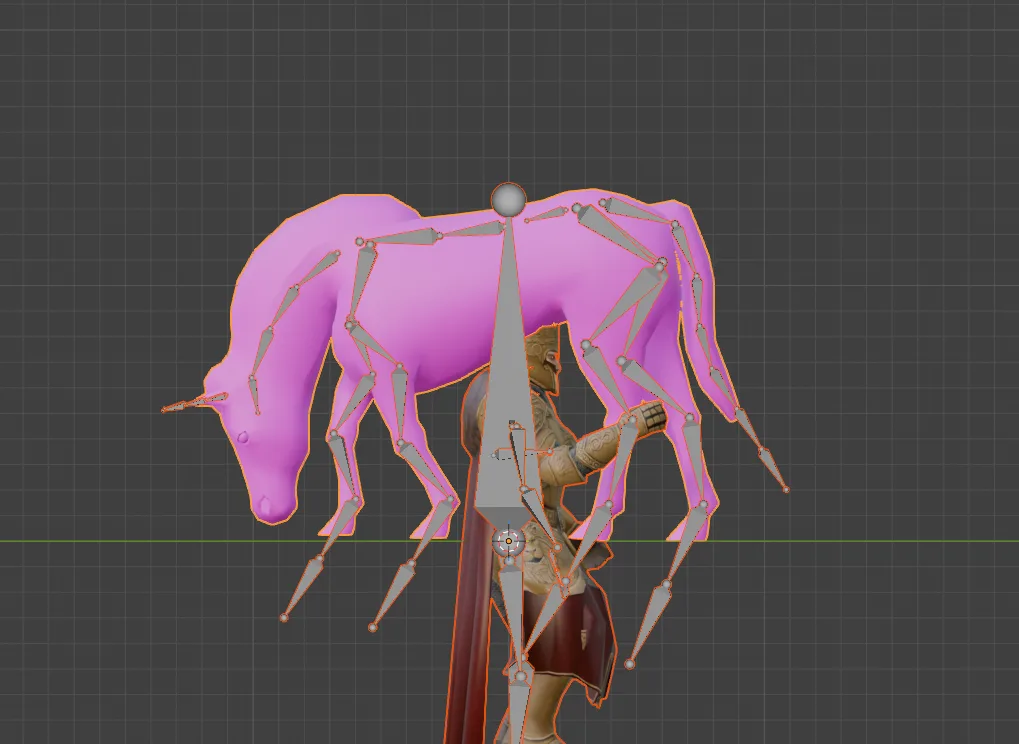Image resolution: width=1019 pixels, height=744 pixels.
Task: Select the large spherical root bone head
Action: coord(508,199)
